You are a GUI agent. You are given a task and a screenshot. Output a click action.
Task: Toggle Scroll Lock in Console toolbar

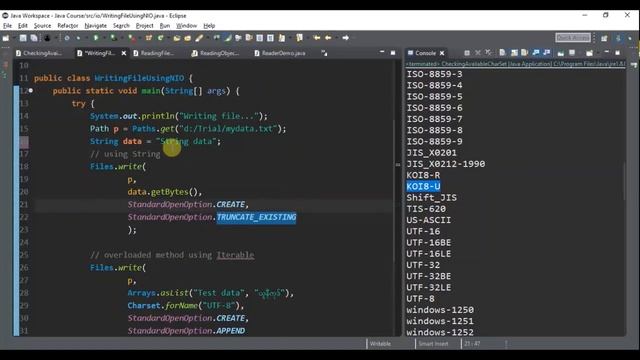(514, 53)
